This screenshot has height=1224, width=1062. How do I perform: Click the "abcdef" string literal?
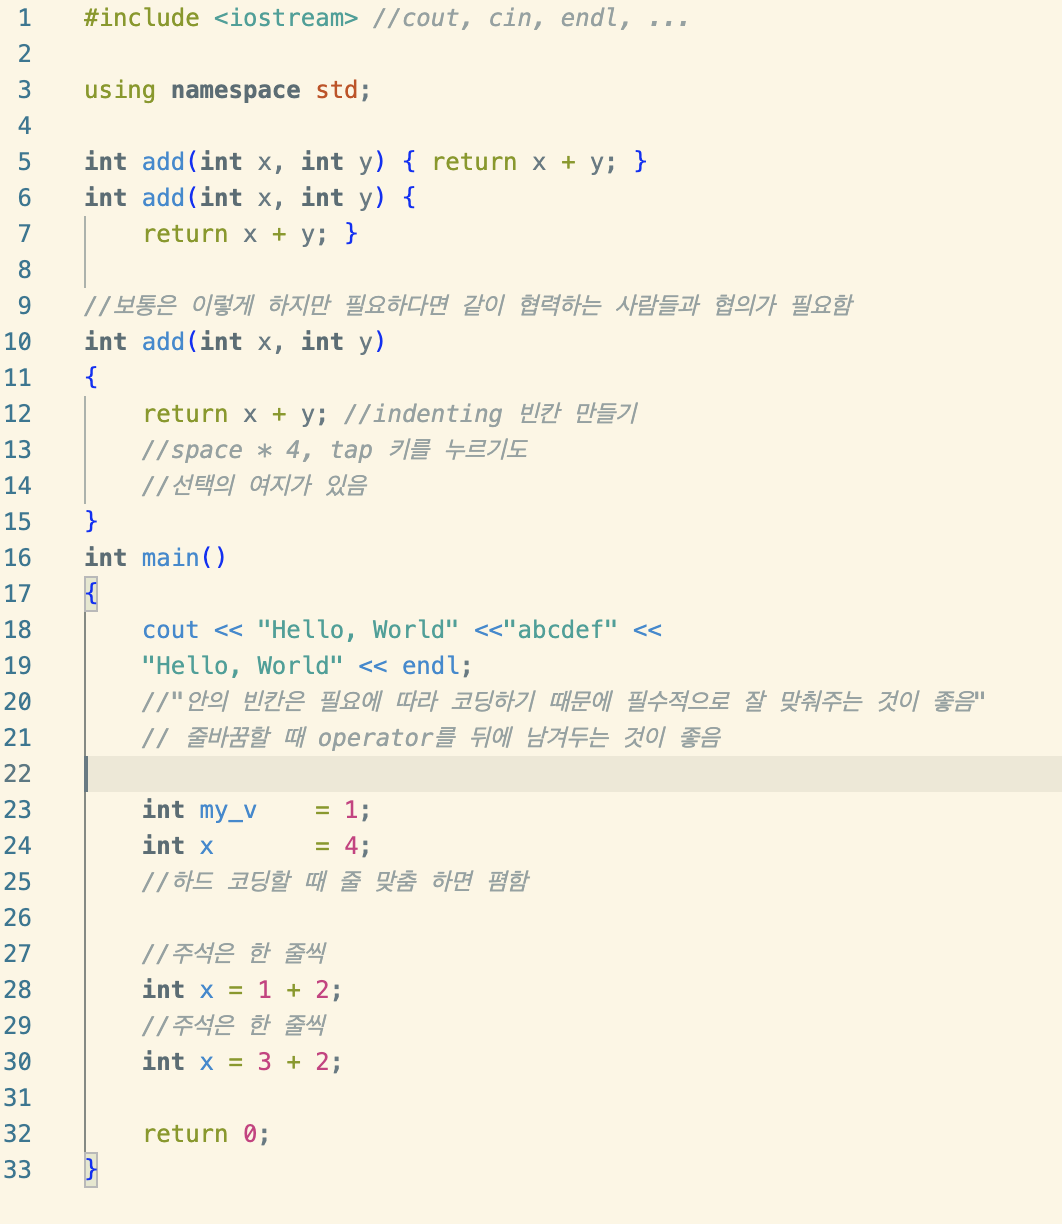point(561,630)
